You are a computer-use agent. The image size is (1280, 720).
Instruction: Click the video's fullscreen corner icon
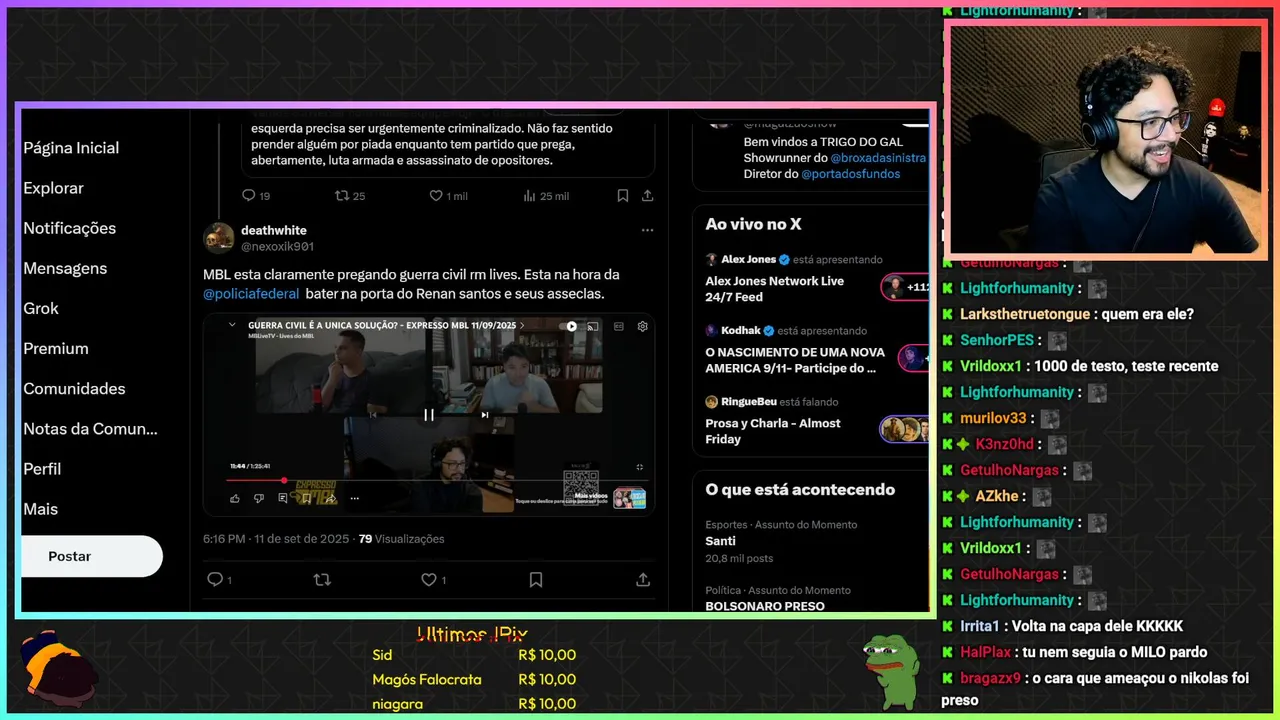tap(640, 467)
